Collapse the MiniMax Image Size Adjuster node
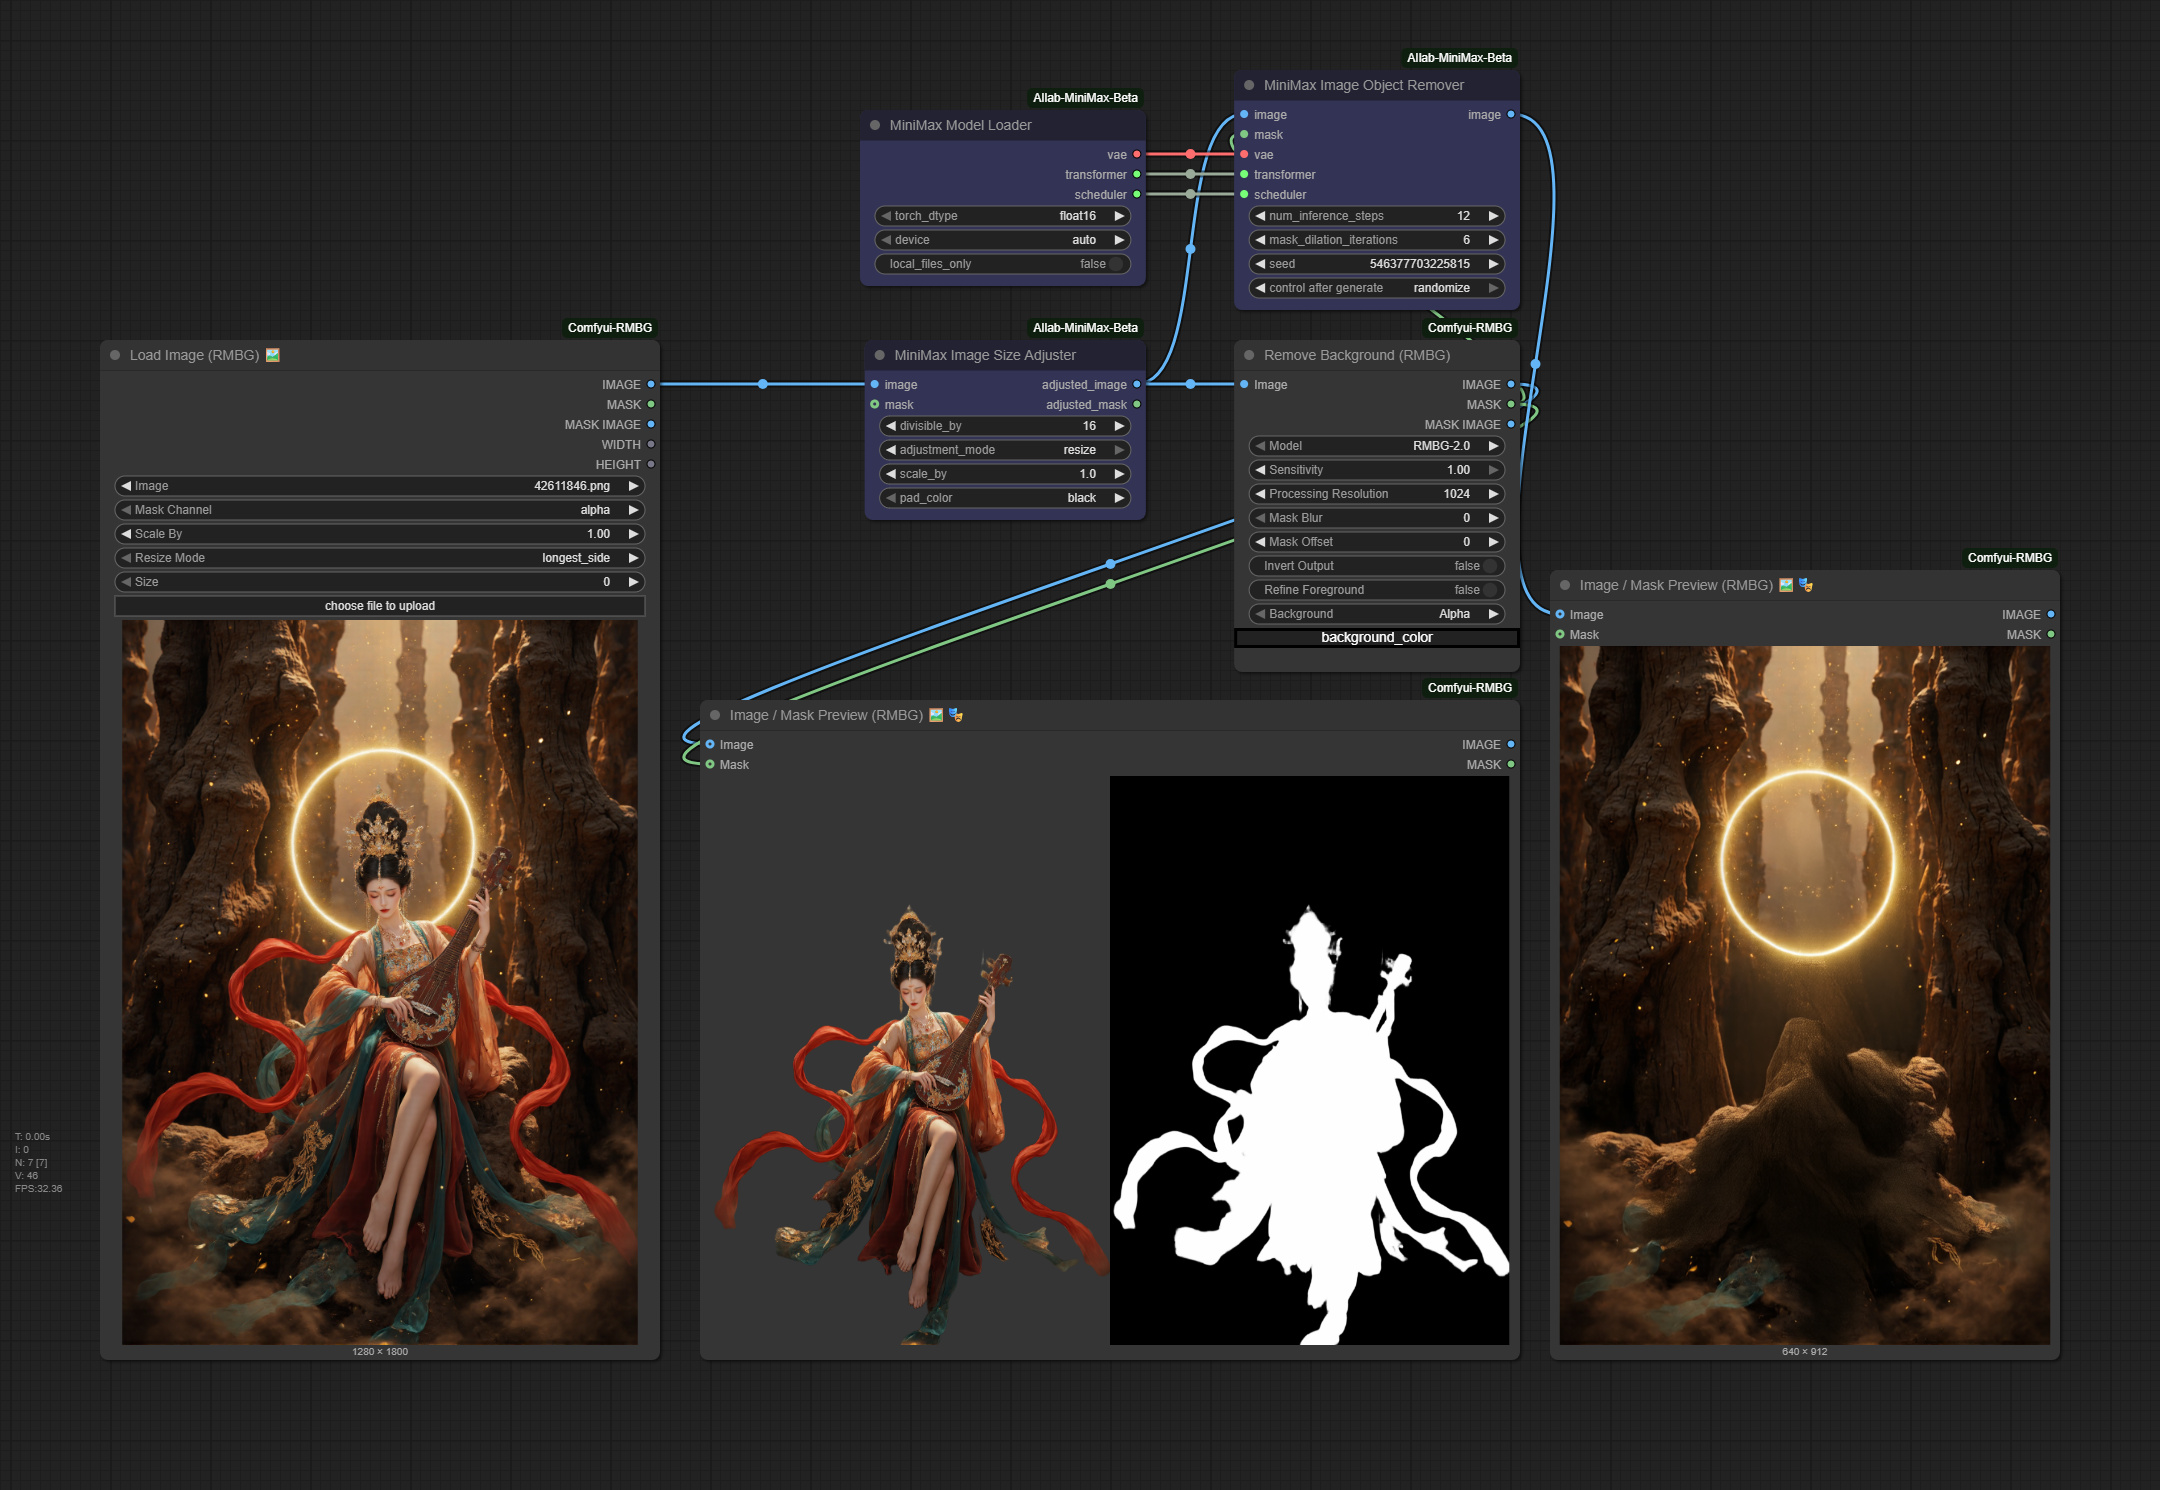2160x1490 pixels. tap(878, 355)
